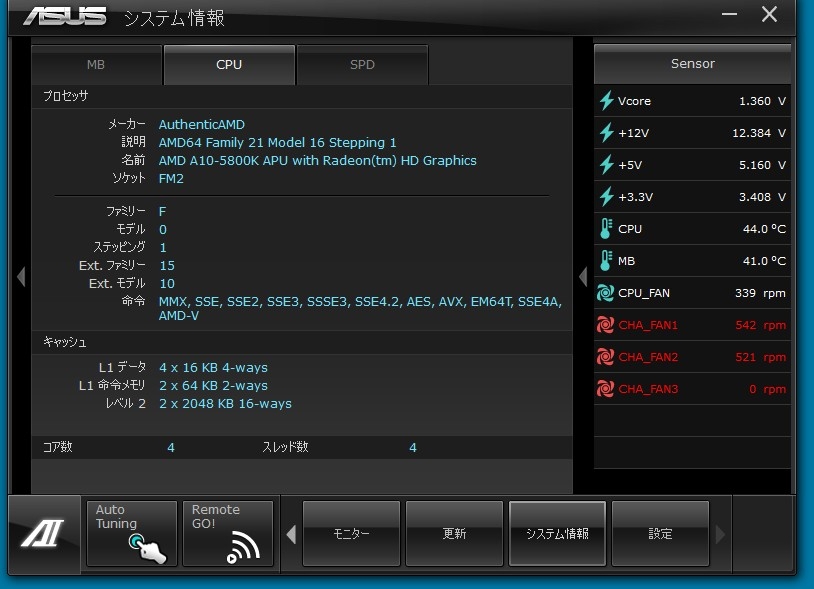This screenshot has height=589, width=814.
Task: Click the プロセッサ section header
Action: pyautogui.click(x=65, y=96)
